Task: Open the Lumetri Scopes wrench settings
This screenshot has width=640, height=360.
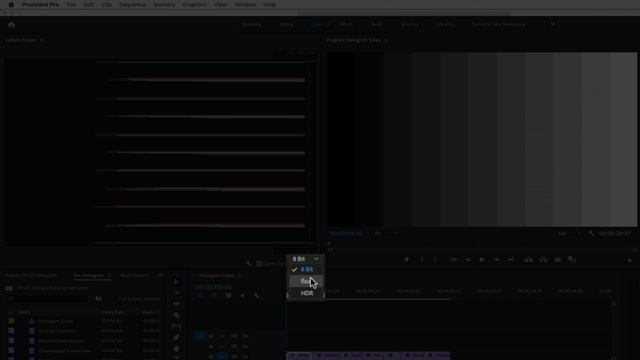Action: [x=249, y=264]
